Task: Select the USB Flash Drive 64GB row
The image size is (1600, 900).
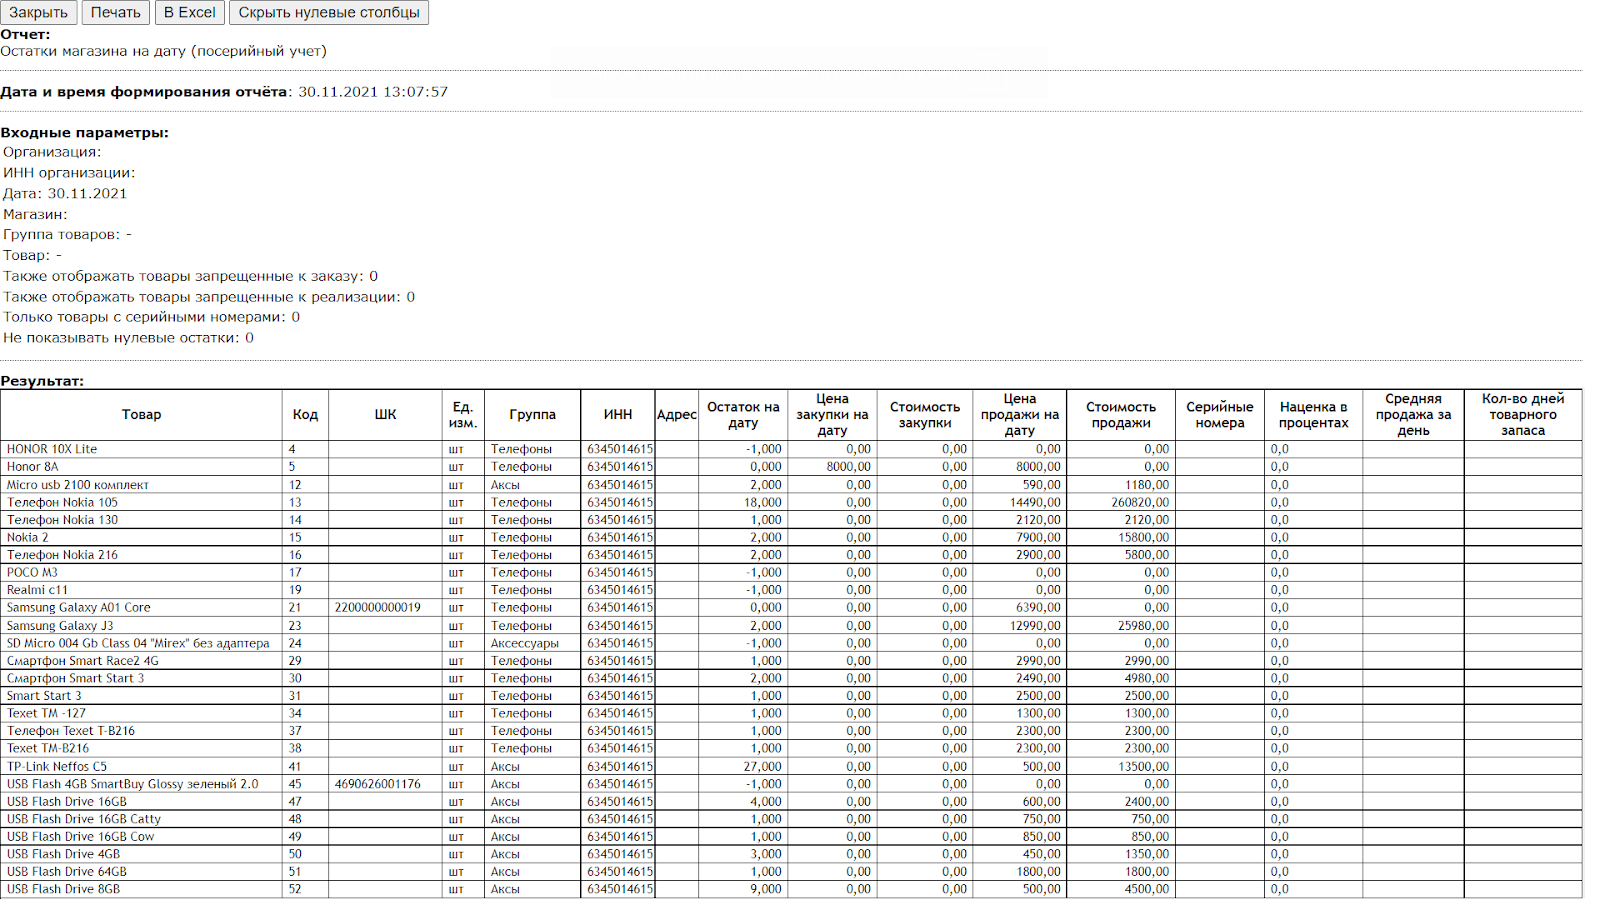Action: (67, 872)
